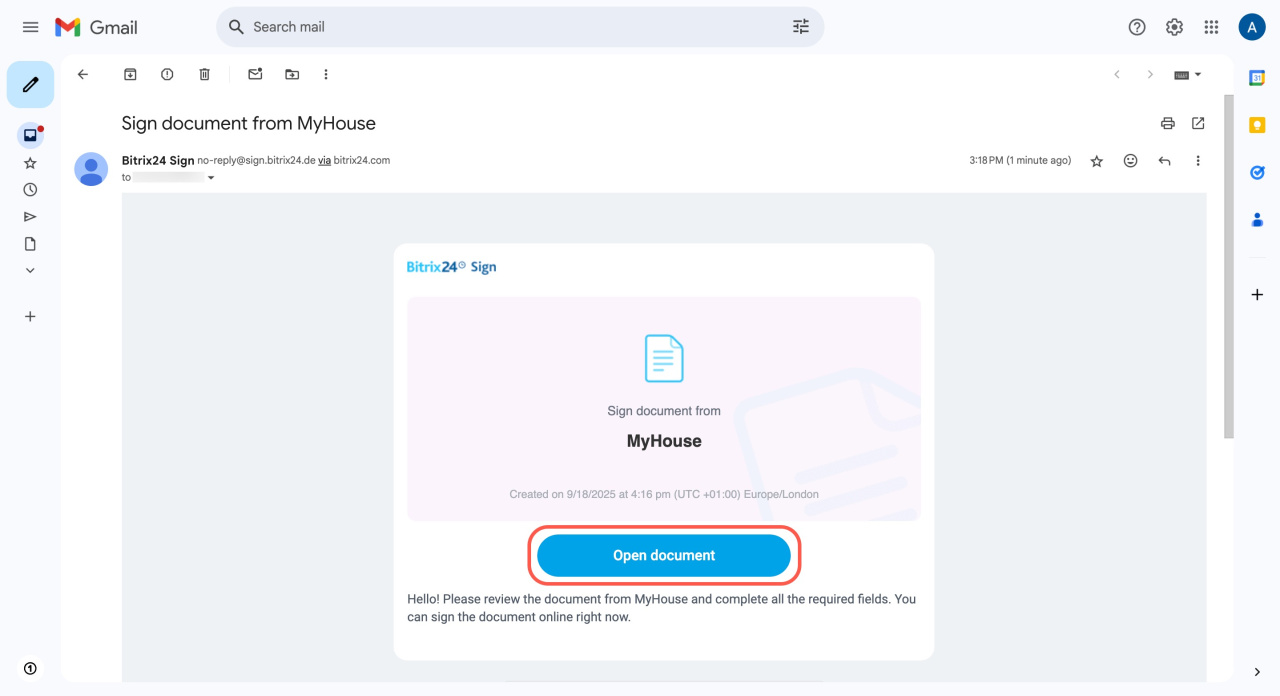Click the Bitrix24 Sign logo
1280x696 pixels.
click(x=452, y=267)
